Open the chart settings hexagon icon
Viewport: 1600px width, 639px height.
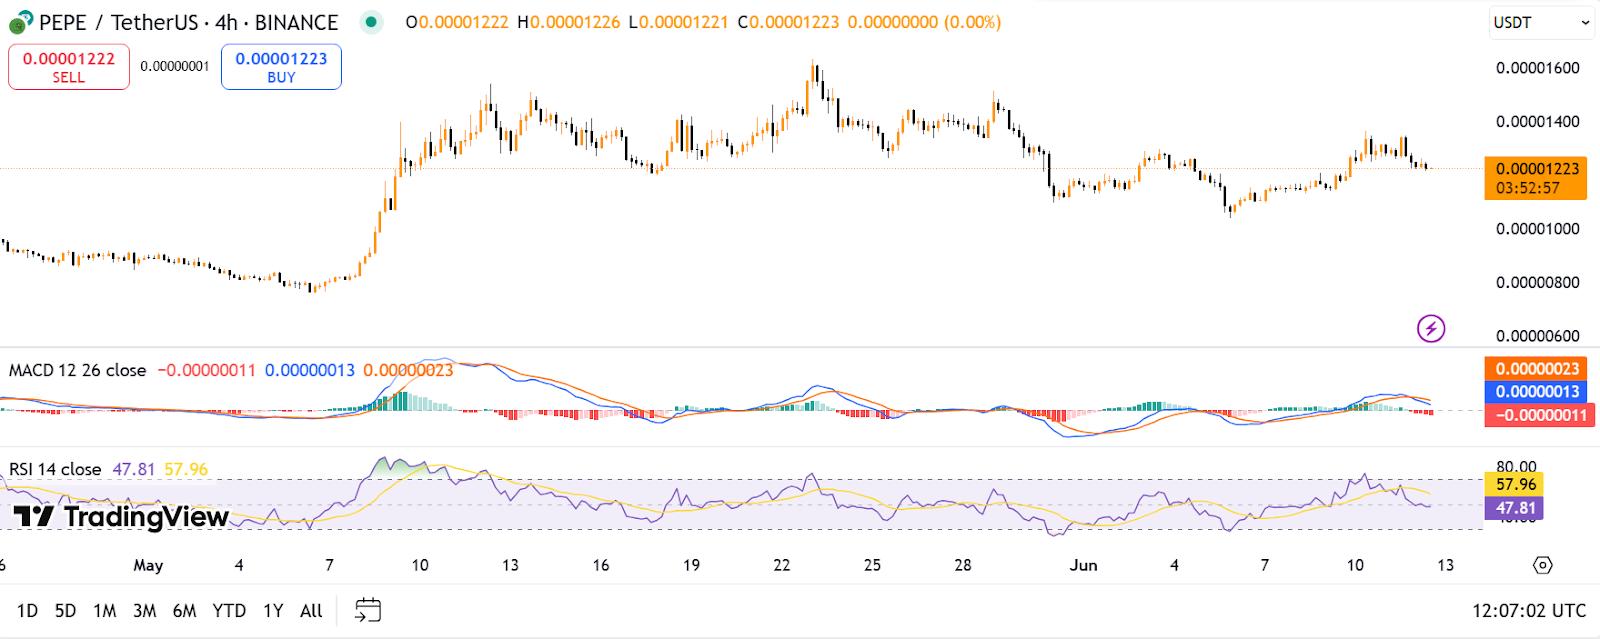pos(1543,565)
